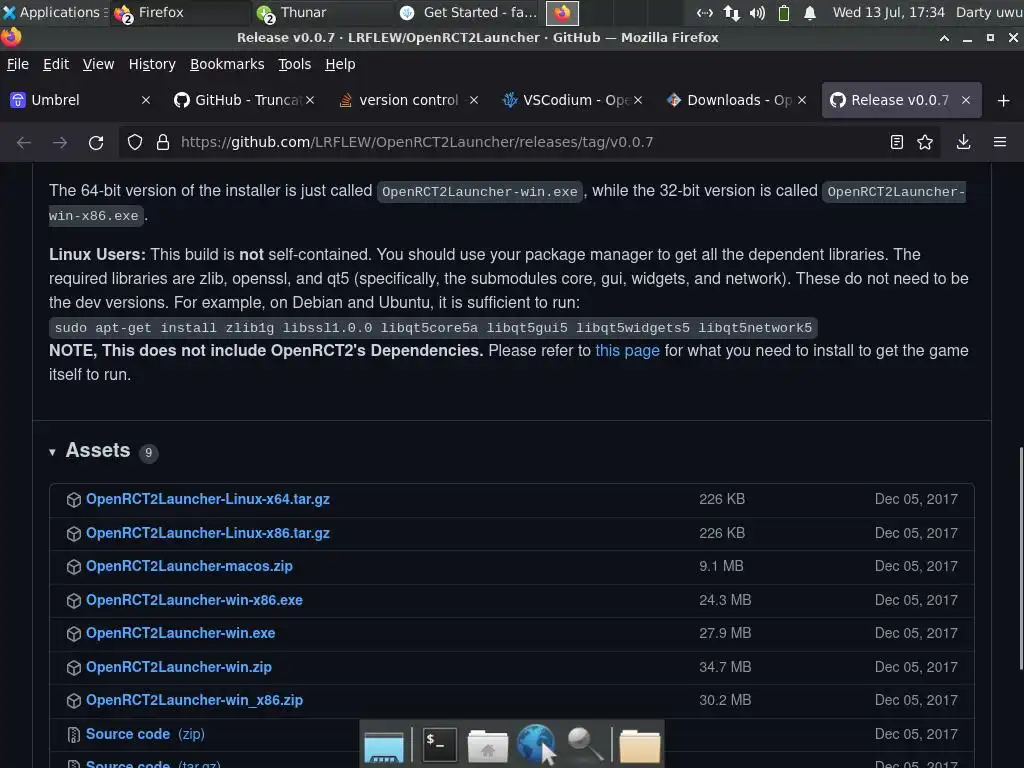Close the VSCodium tab
This screenshot has width=1024, height=768.
pos(638,100)
